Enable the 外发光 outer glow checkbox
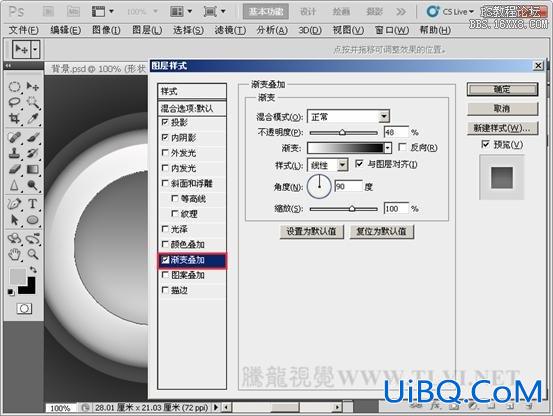Screen dimensions: 553x416 [x=165, y=152]
